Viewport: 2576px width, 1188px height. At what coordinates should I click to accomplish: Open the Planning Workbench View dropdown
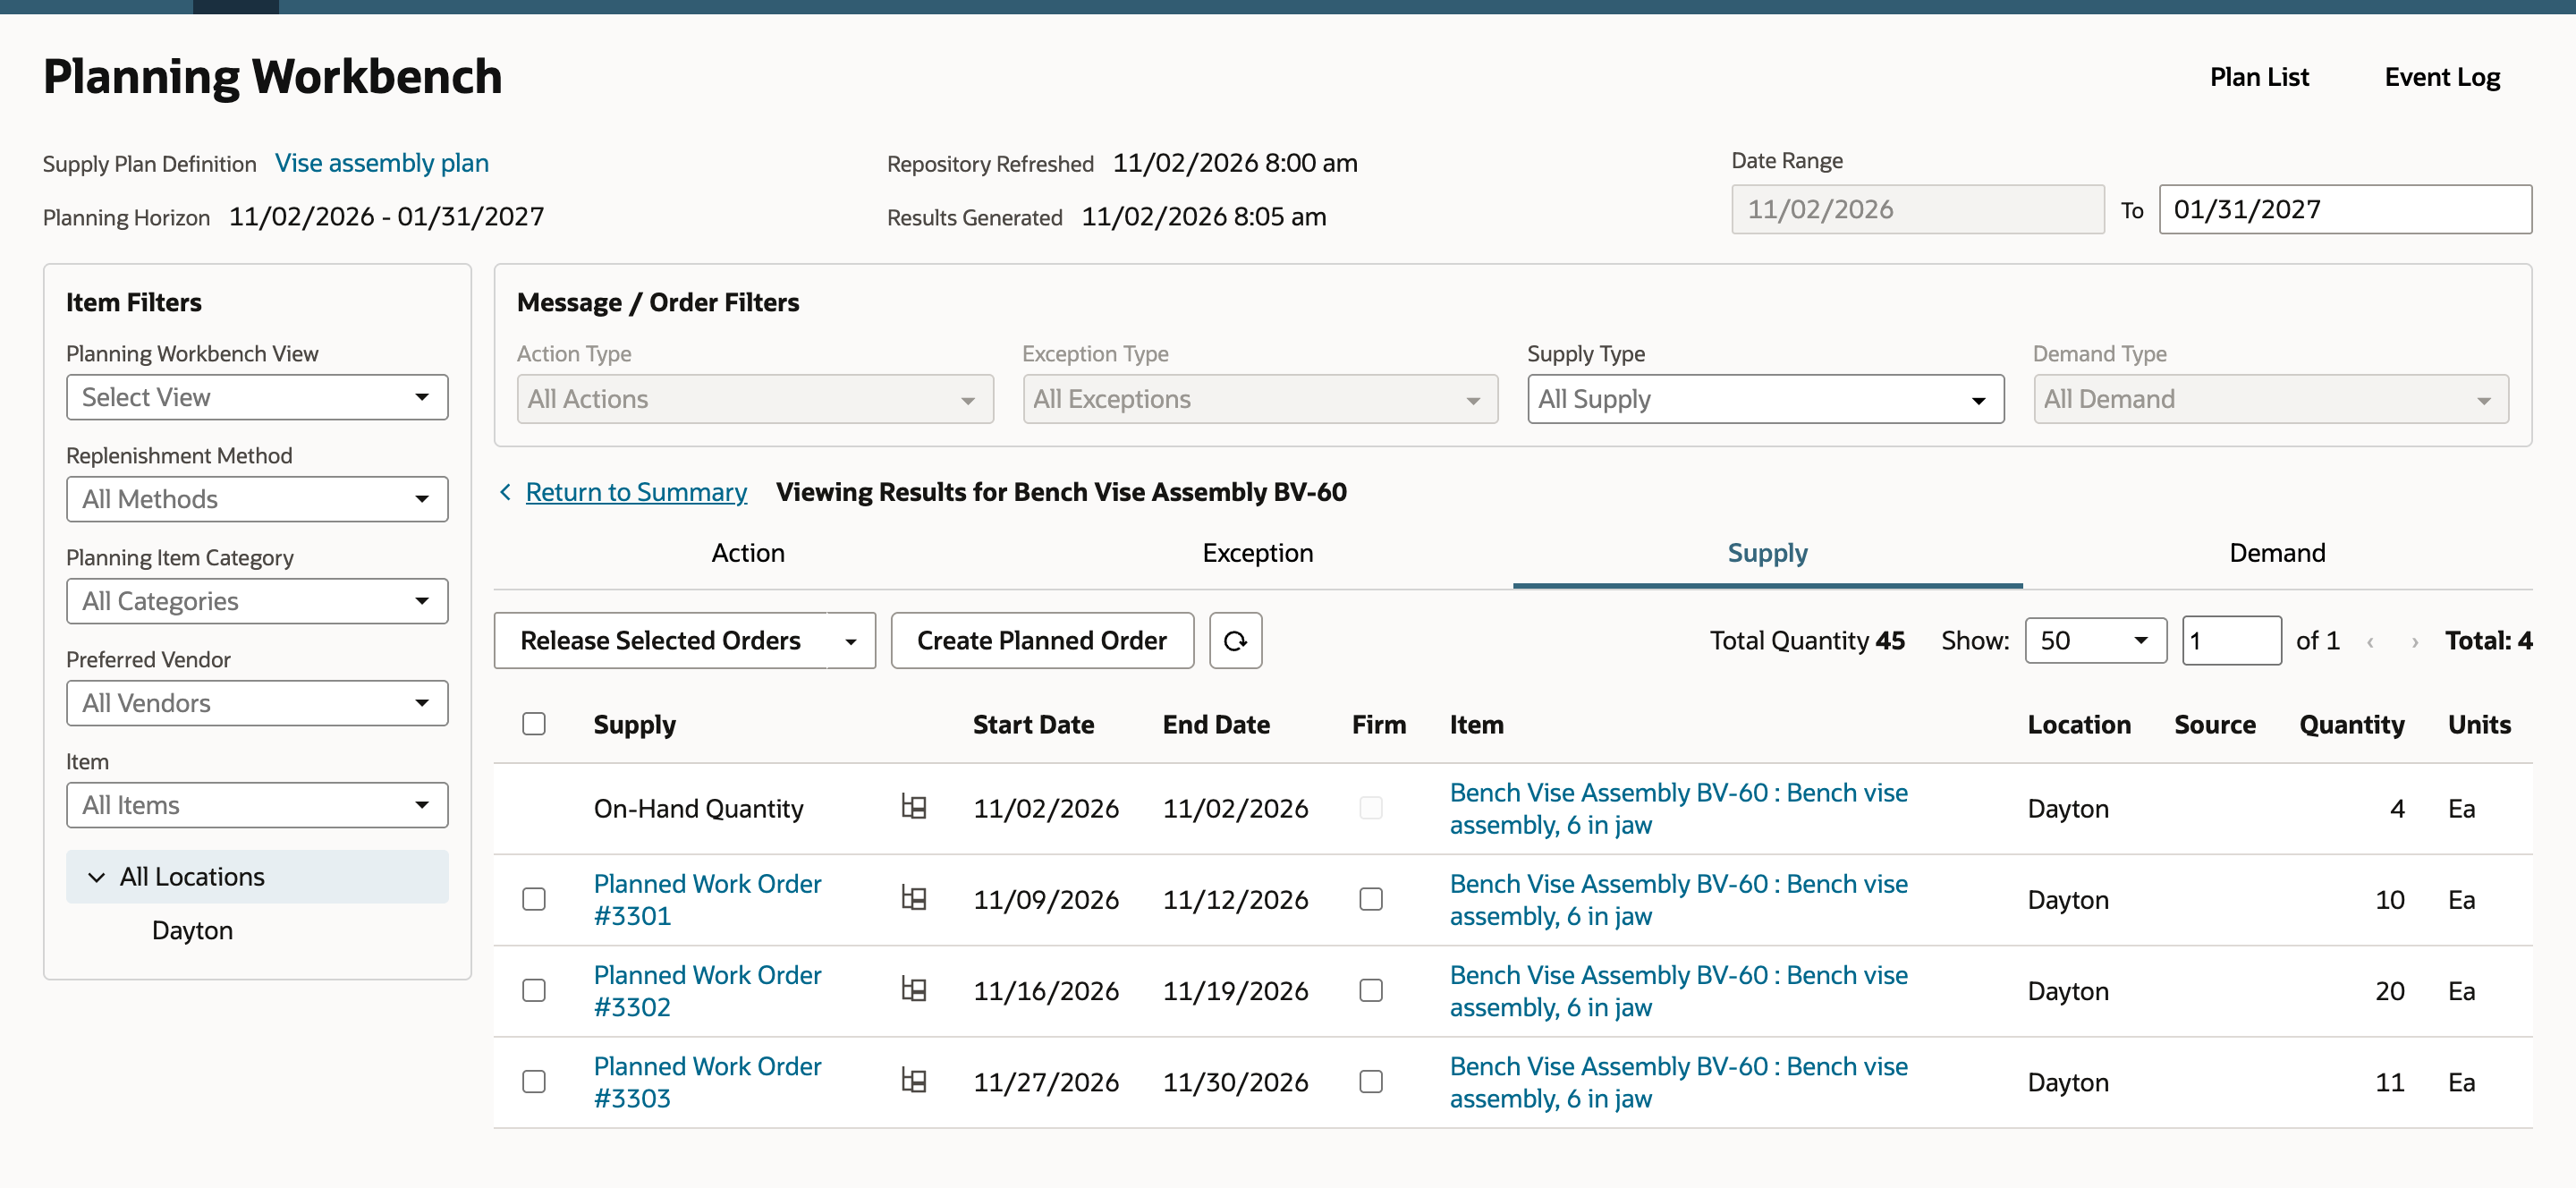[x=257, y=397]
